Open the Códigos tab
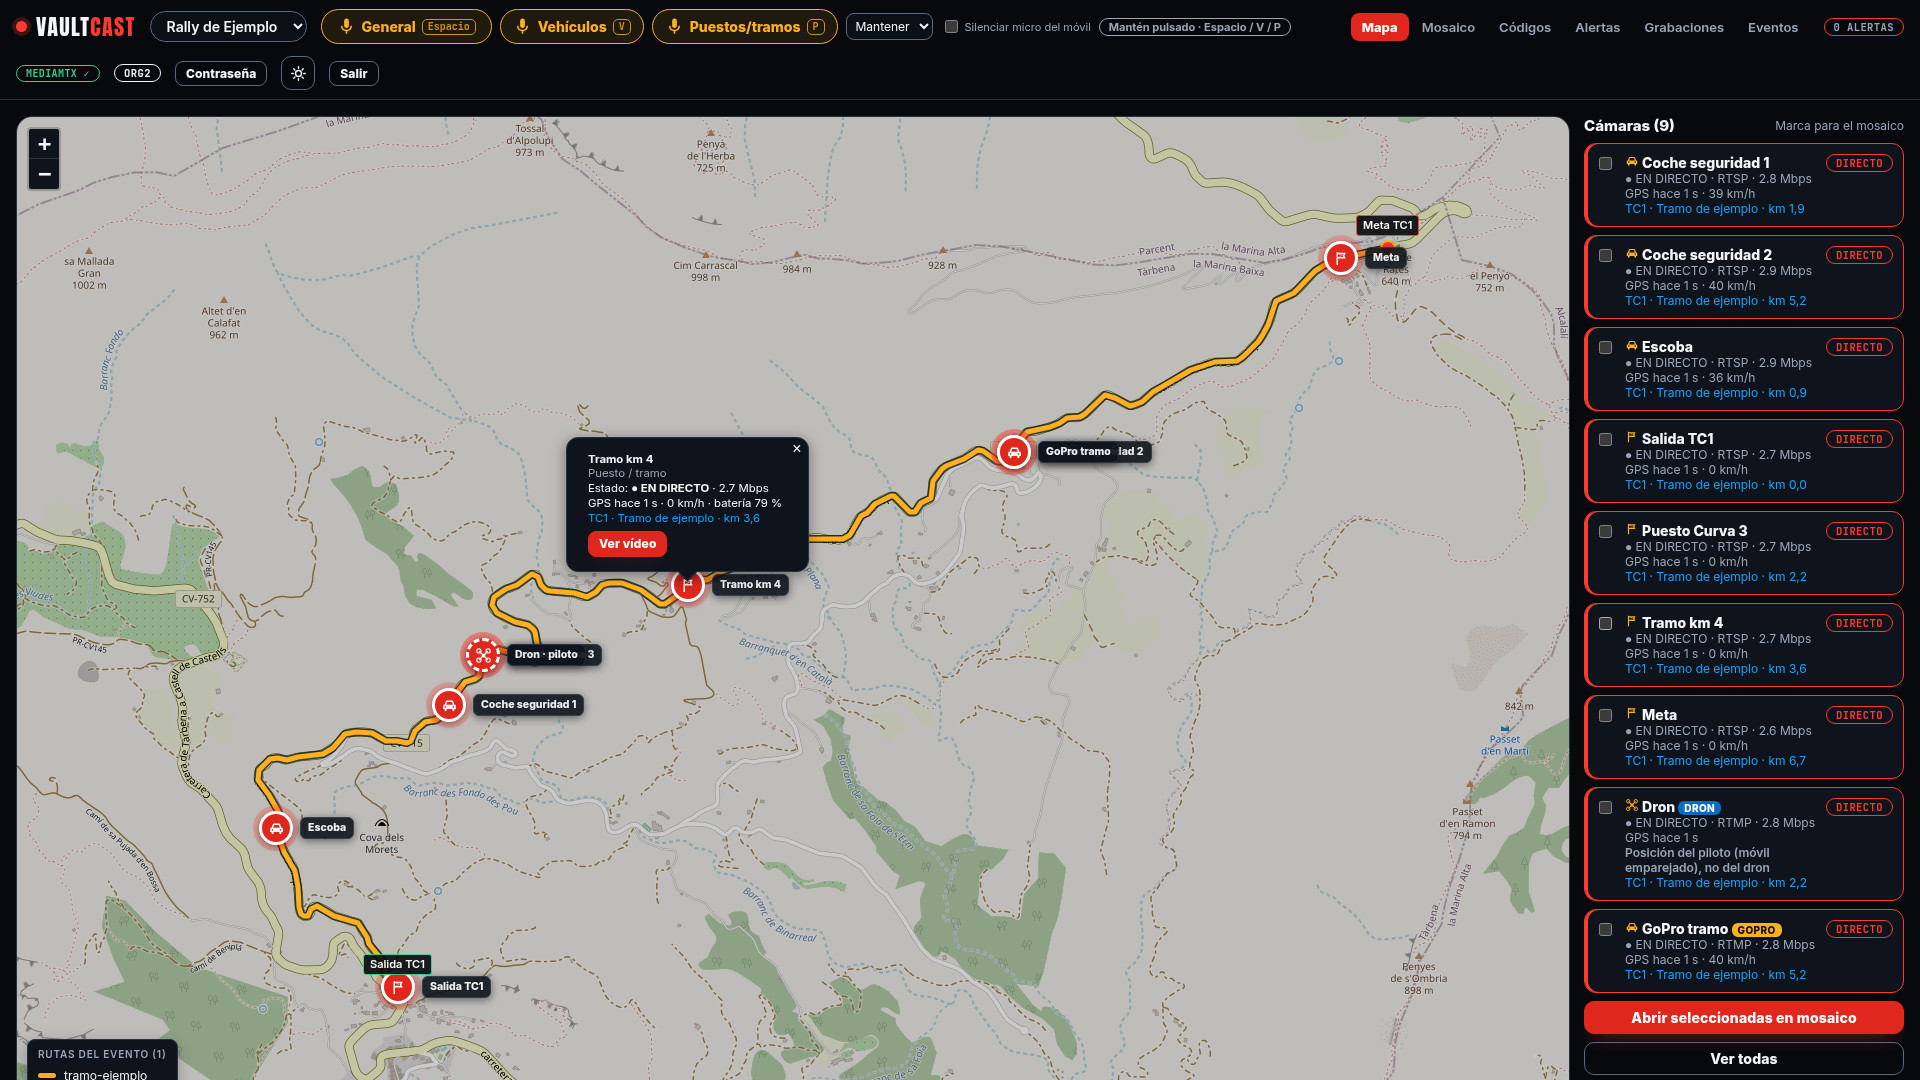 pos(1524,27)
